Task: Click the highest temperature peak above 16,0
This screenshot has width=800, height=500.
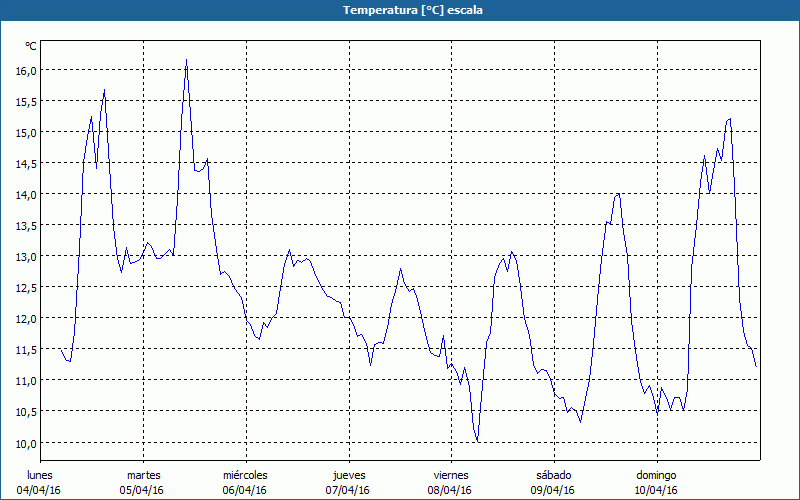Action: [186, 61]
